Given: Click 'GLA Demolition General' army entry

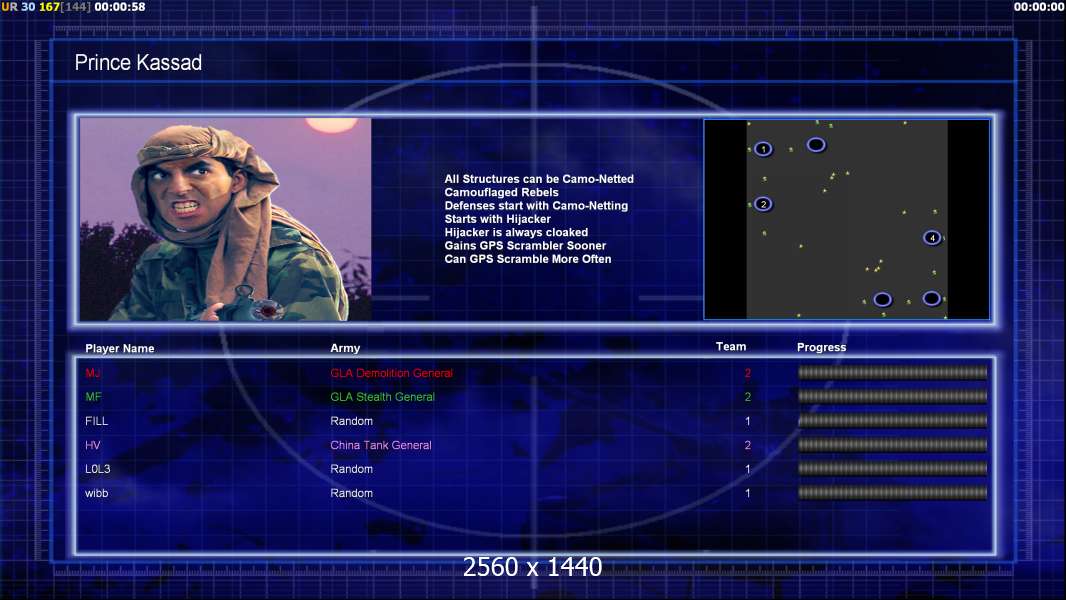Looking at the screenshot, I should 392,373.
